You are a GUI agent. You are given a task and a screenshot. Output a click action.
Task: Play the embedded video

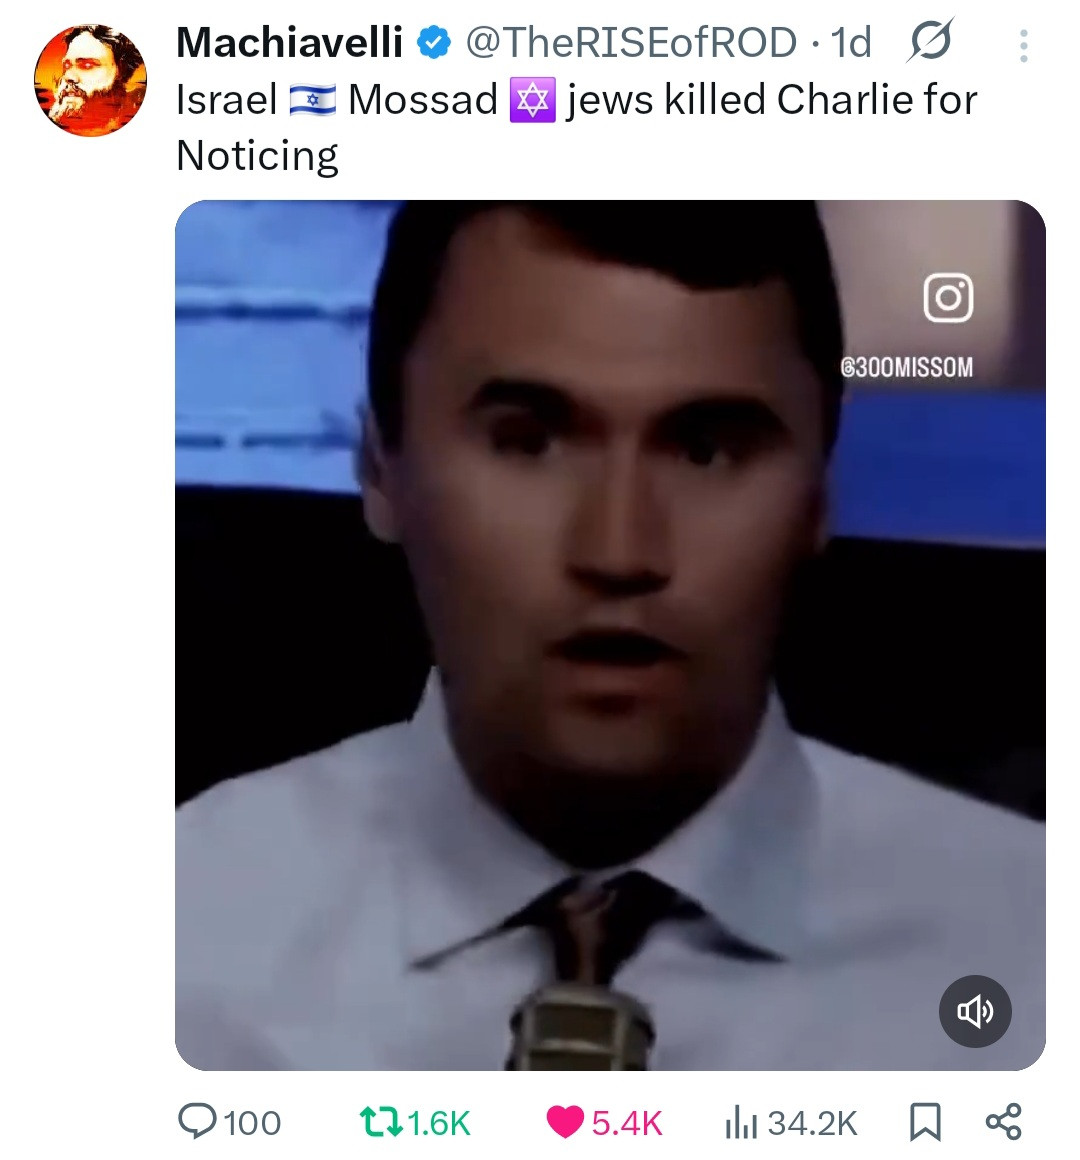[x=610, y=635]
